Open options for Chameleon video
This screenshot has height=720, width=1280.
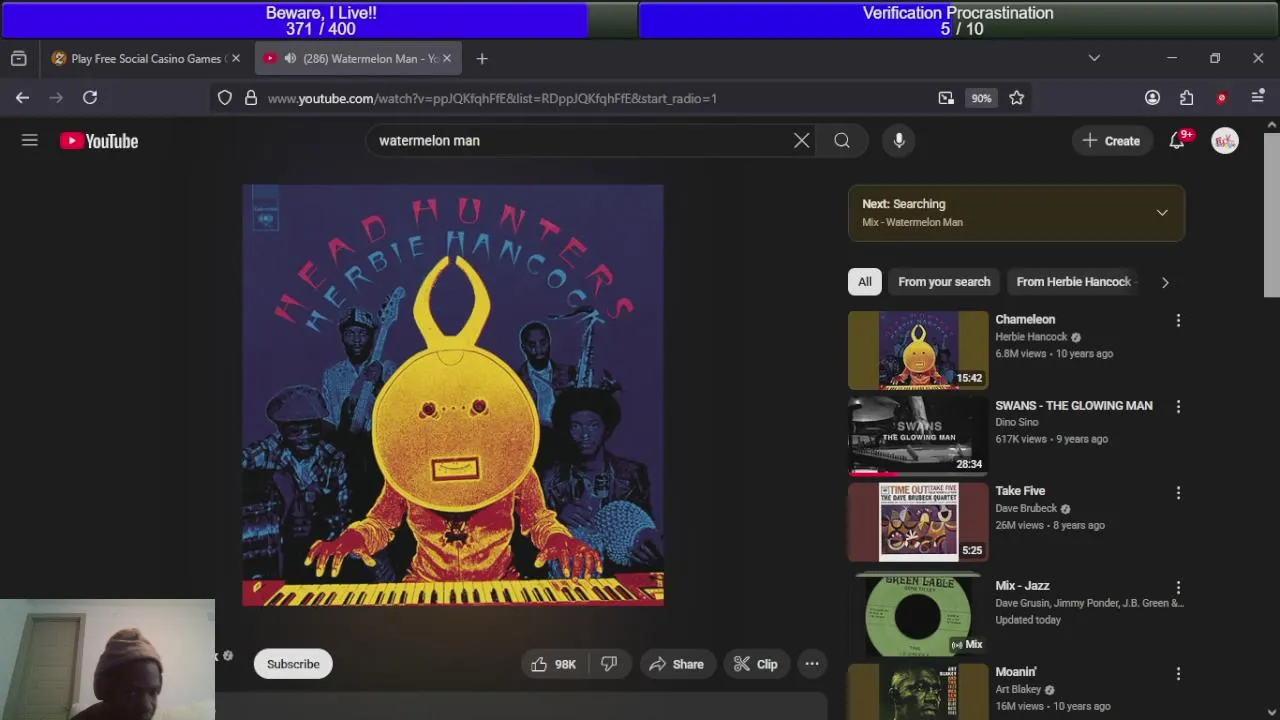(x=1178, y=320)
